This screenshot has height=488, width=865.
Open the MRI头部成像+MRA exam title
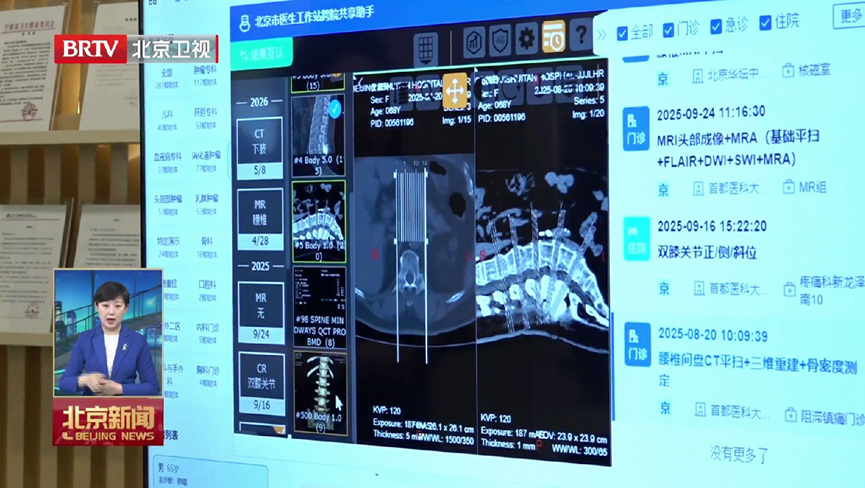(738, 149)
